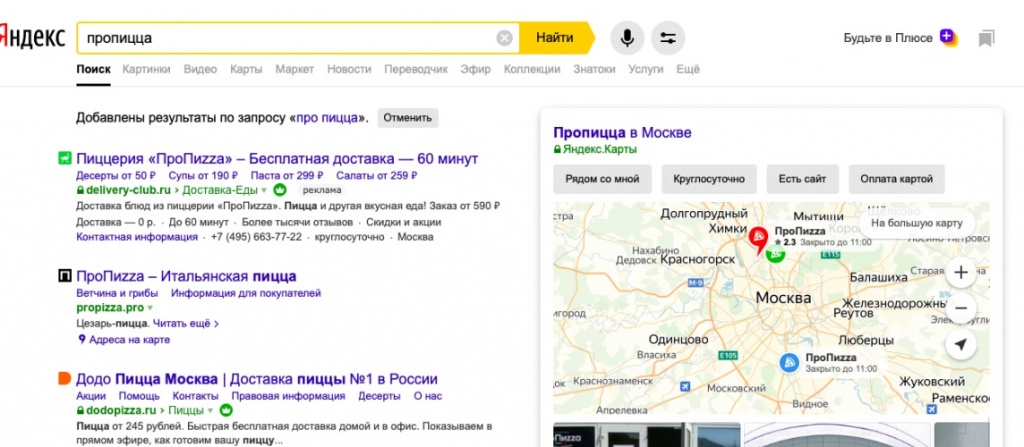Click the green marker under red pin

coord(775,255)
